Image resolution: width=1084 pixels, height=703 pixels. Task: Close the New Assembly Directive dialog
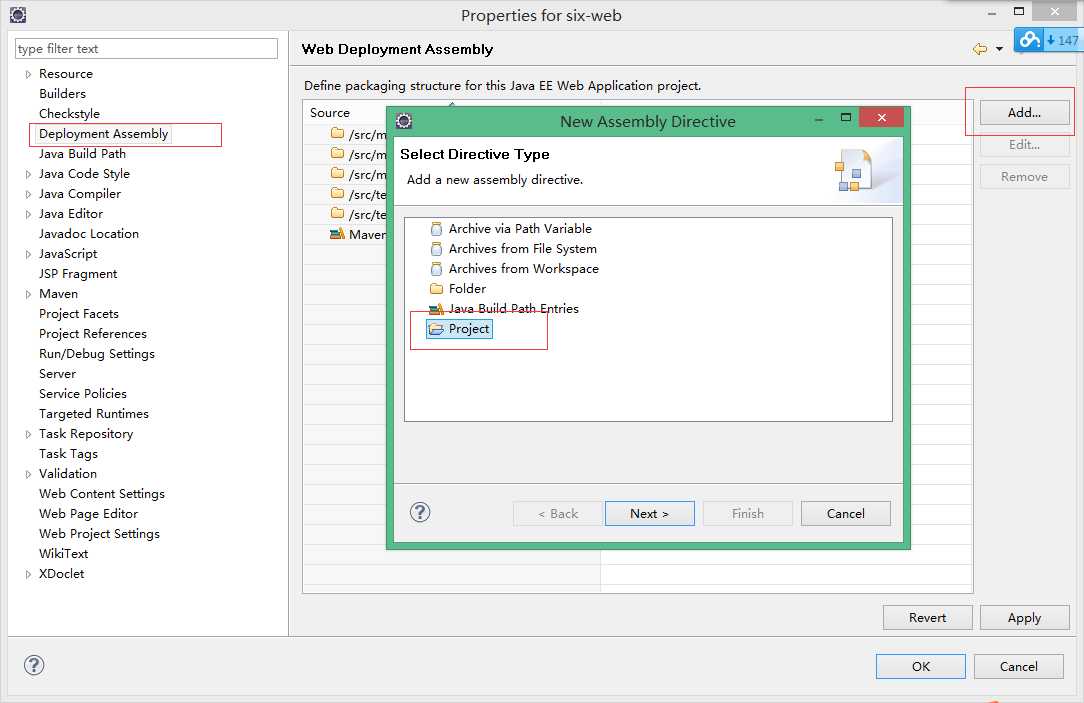point(881,118)
